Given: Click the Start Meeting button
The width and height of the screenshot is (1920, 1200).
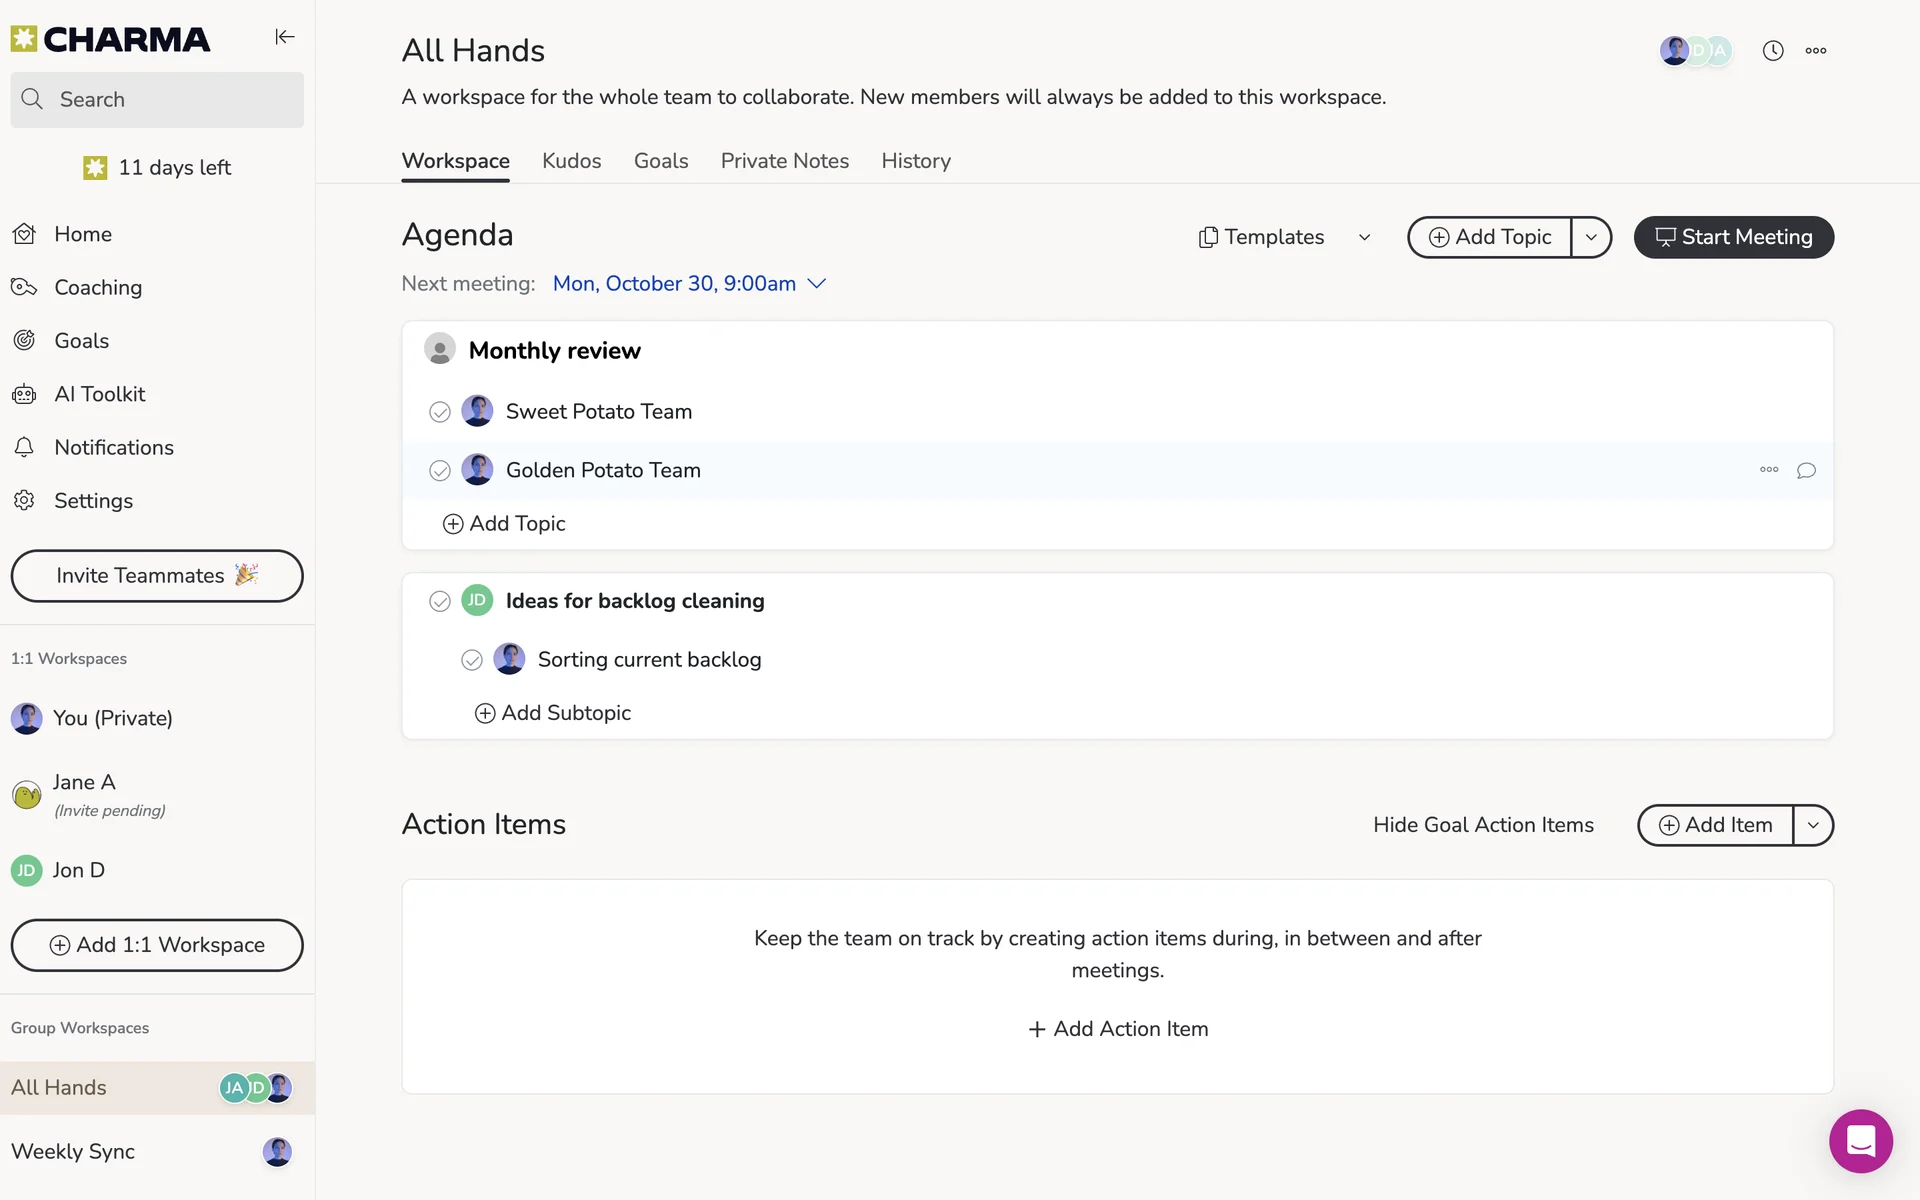Looking at the screenshot, I should [x=1733, y=237].
